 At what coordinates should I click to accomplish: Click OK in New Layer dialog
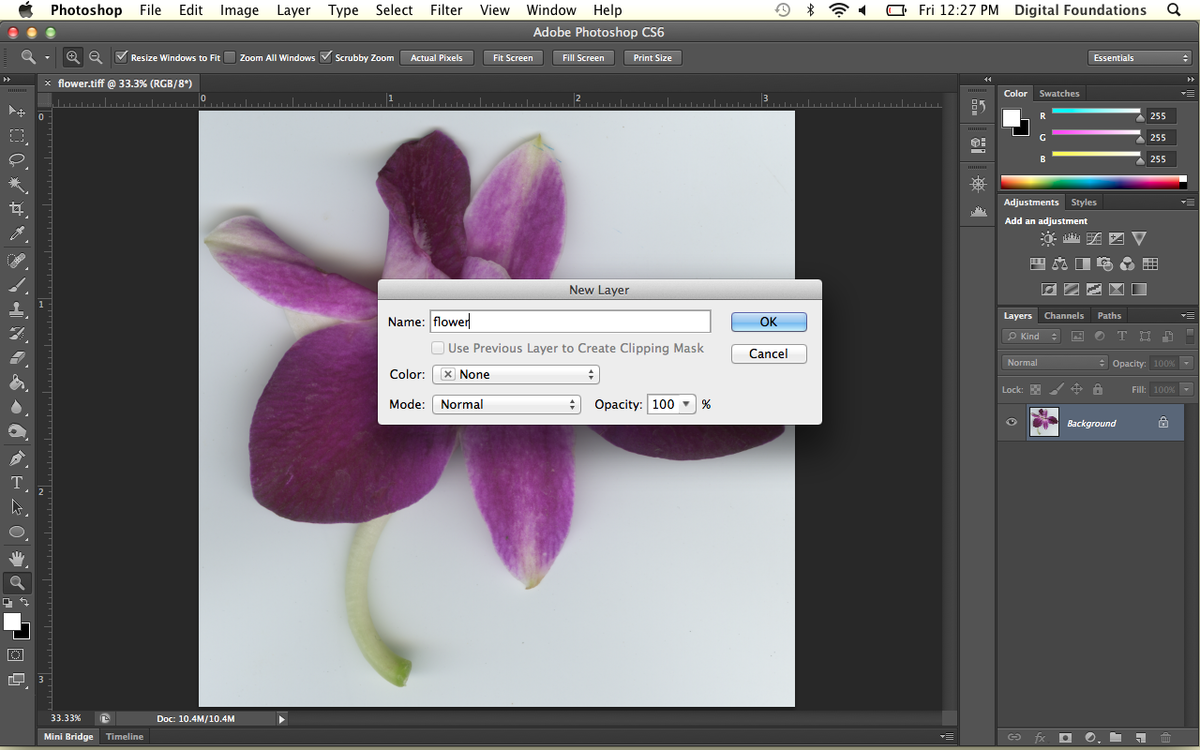(x=768, y=322)
